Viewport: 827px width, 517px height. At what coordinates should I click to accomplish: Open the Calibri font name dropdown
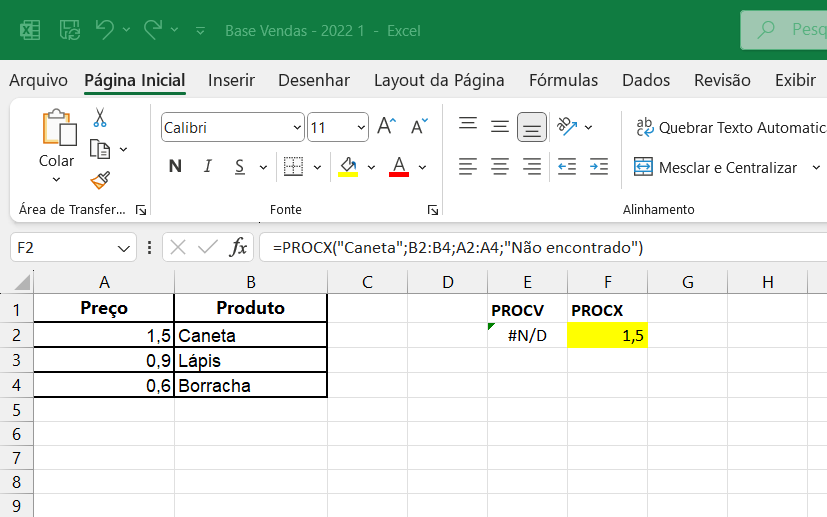pyautogui.click(x=297, y=128)
